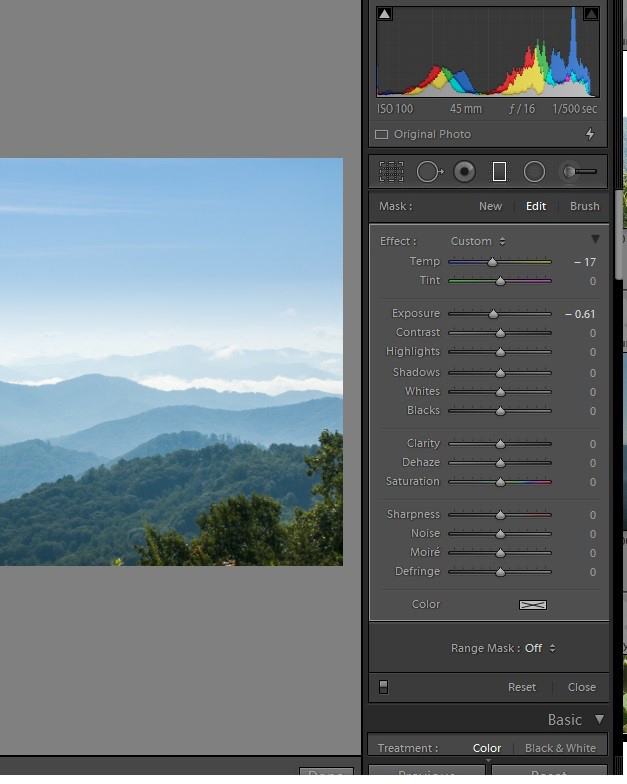Image resolution: width=627 pixels, height=784 pixels.
Task: Switch mask mode to Brush
Action: (x=584, y=206)
